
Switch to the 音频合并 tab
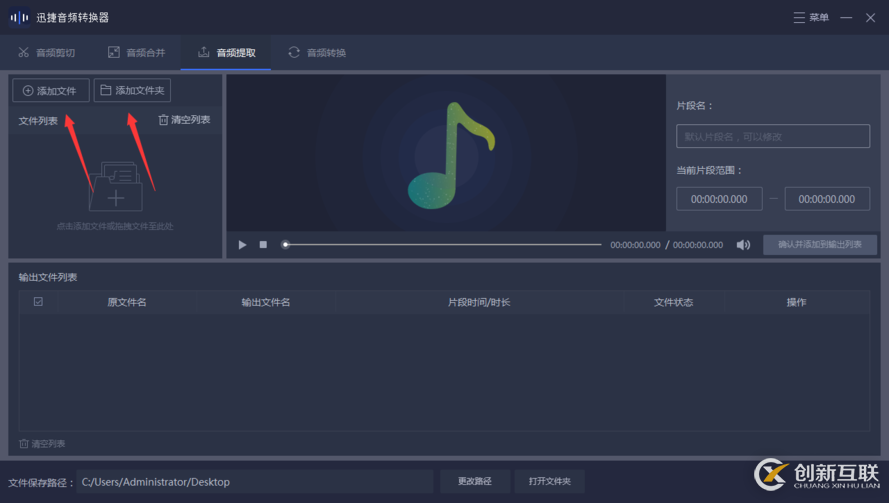pyautogui.click(x=137, y=53)
